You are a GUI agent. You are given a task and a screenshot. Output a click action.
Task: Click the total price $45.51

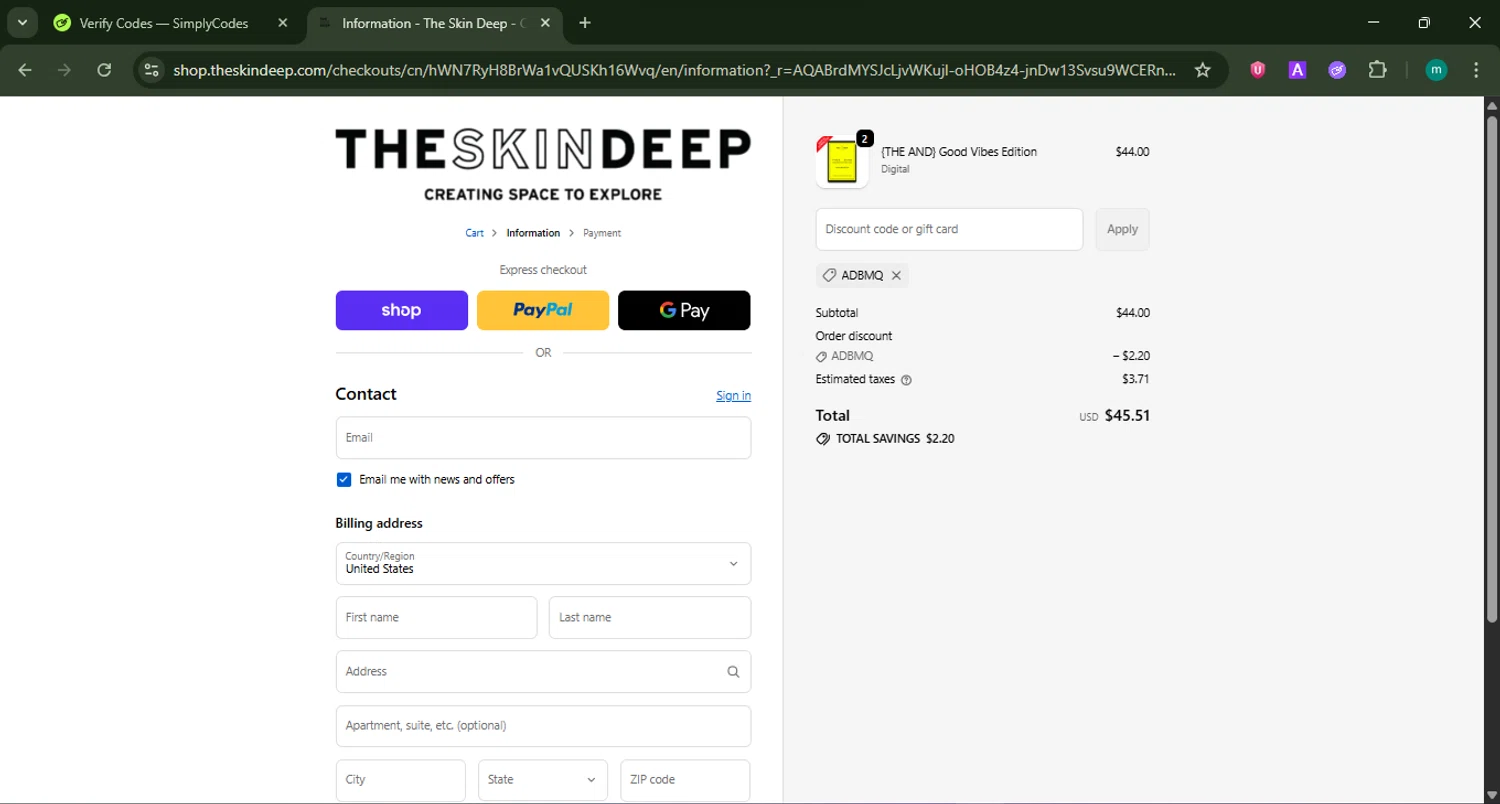click(x=1127, y=416)
